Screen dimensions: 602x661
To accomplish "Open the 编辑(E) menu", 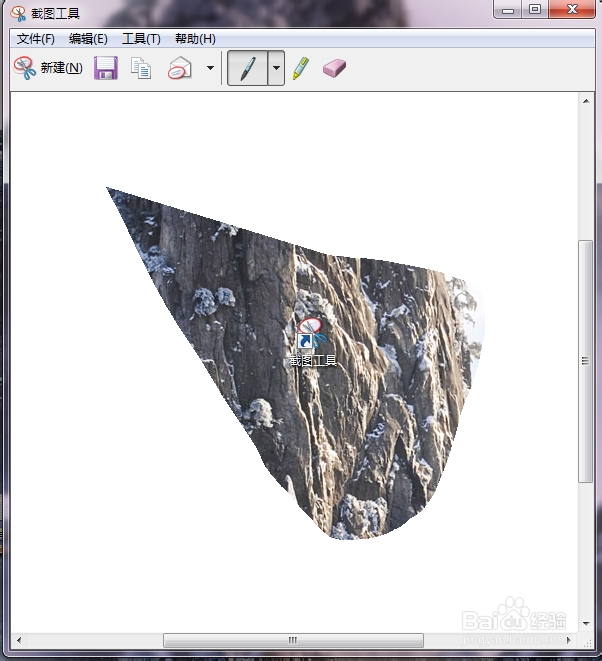I will coord(88,39).
